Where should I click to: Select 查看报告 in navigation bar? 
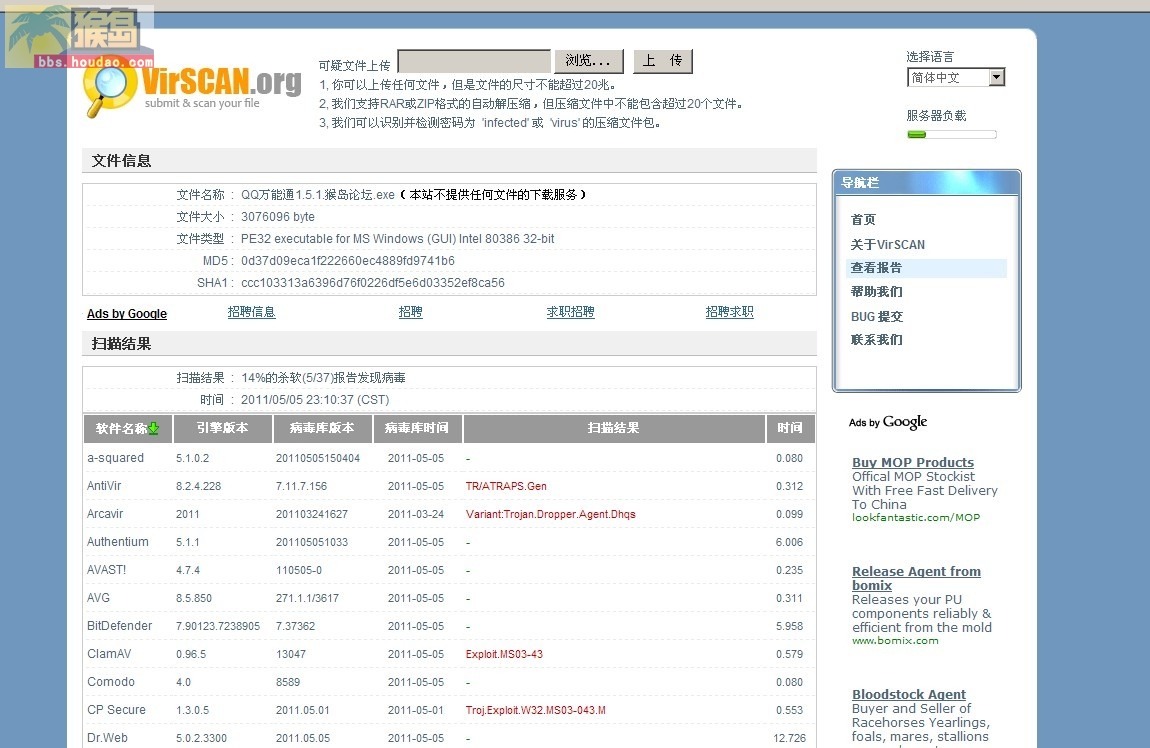point(926,268)
